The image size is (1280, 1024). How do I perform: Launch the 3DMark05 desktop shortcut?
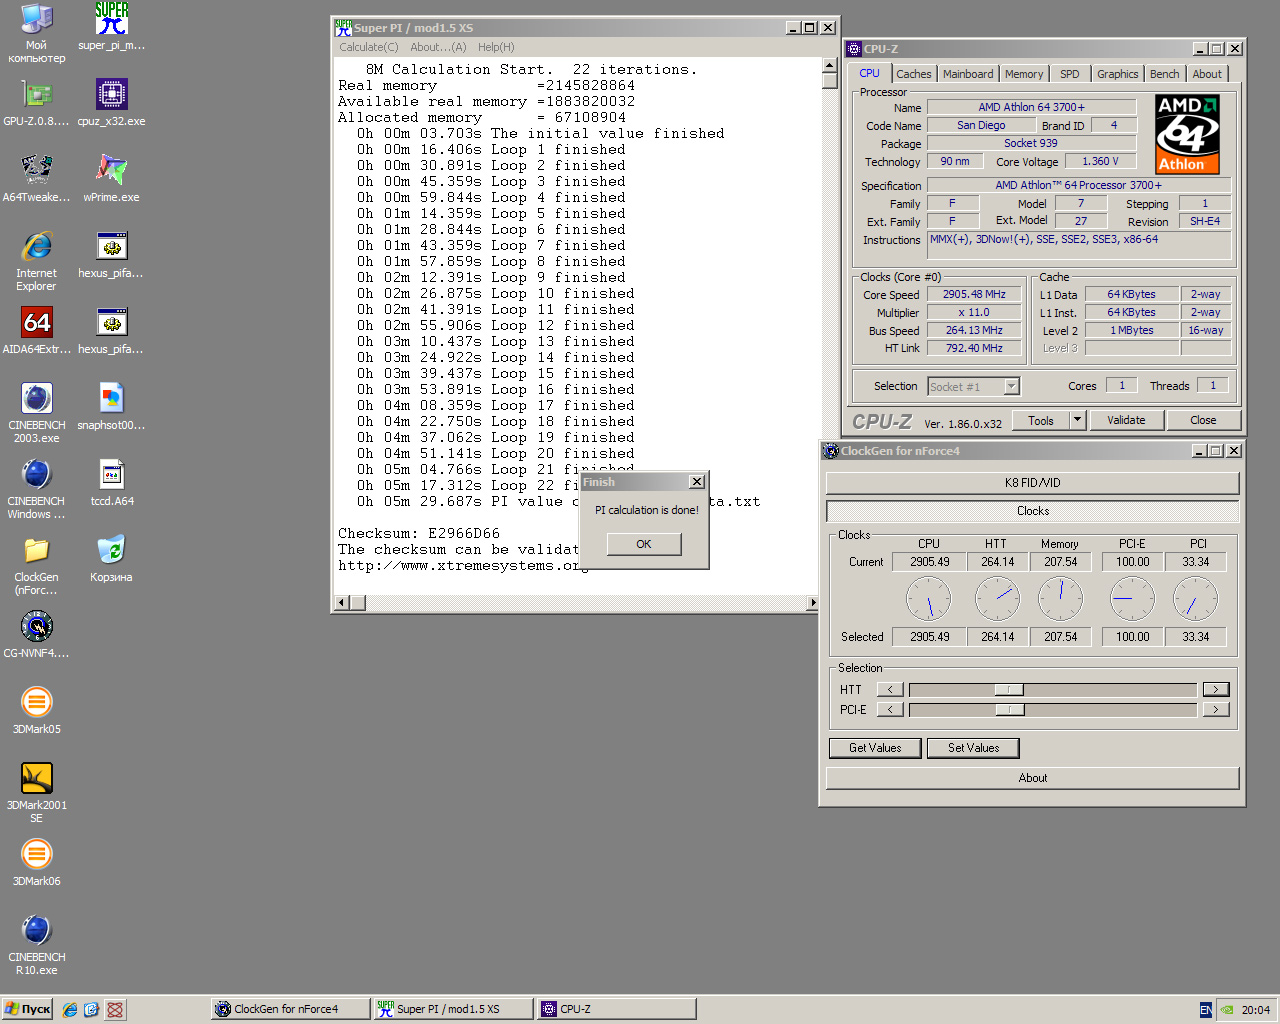click(37, 703)
